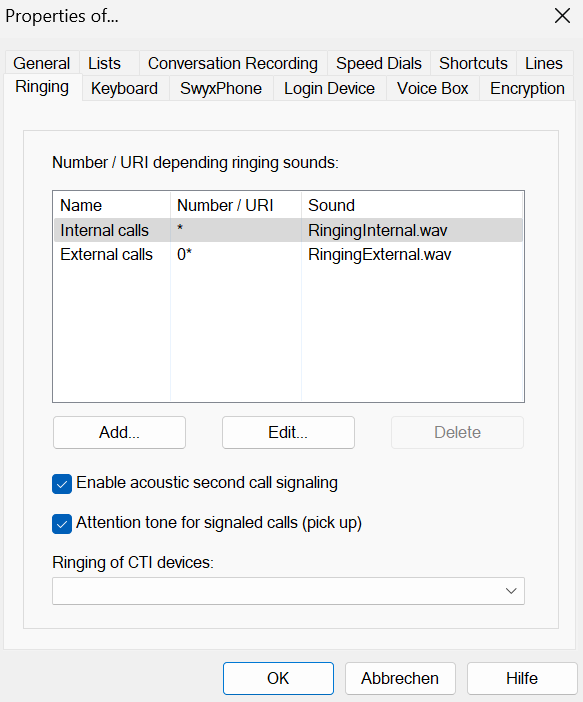Uncheck Attention tone for signaled calls

click(x=62, y=524)
